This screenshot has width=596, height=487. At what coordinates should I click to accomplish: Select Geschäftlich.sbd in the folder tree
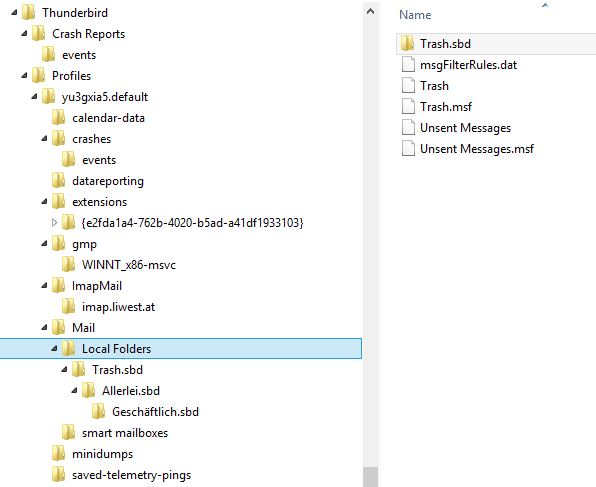[155, 412]
